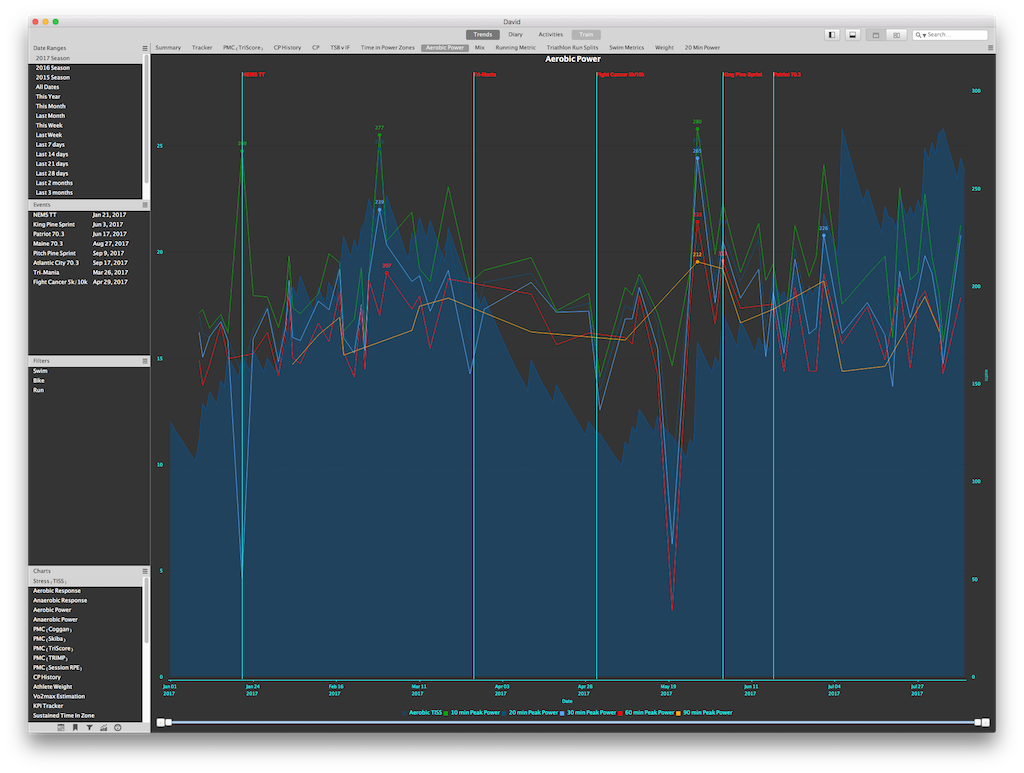Screen dimensions: 1024x773
Task: Toggle the left sidebar panel icon
Action: tap(832, 35)
